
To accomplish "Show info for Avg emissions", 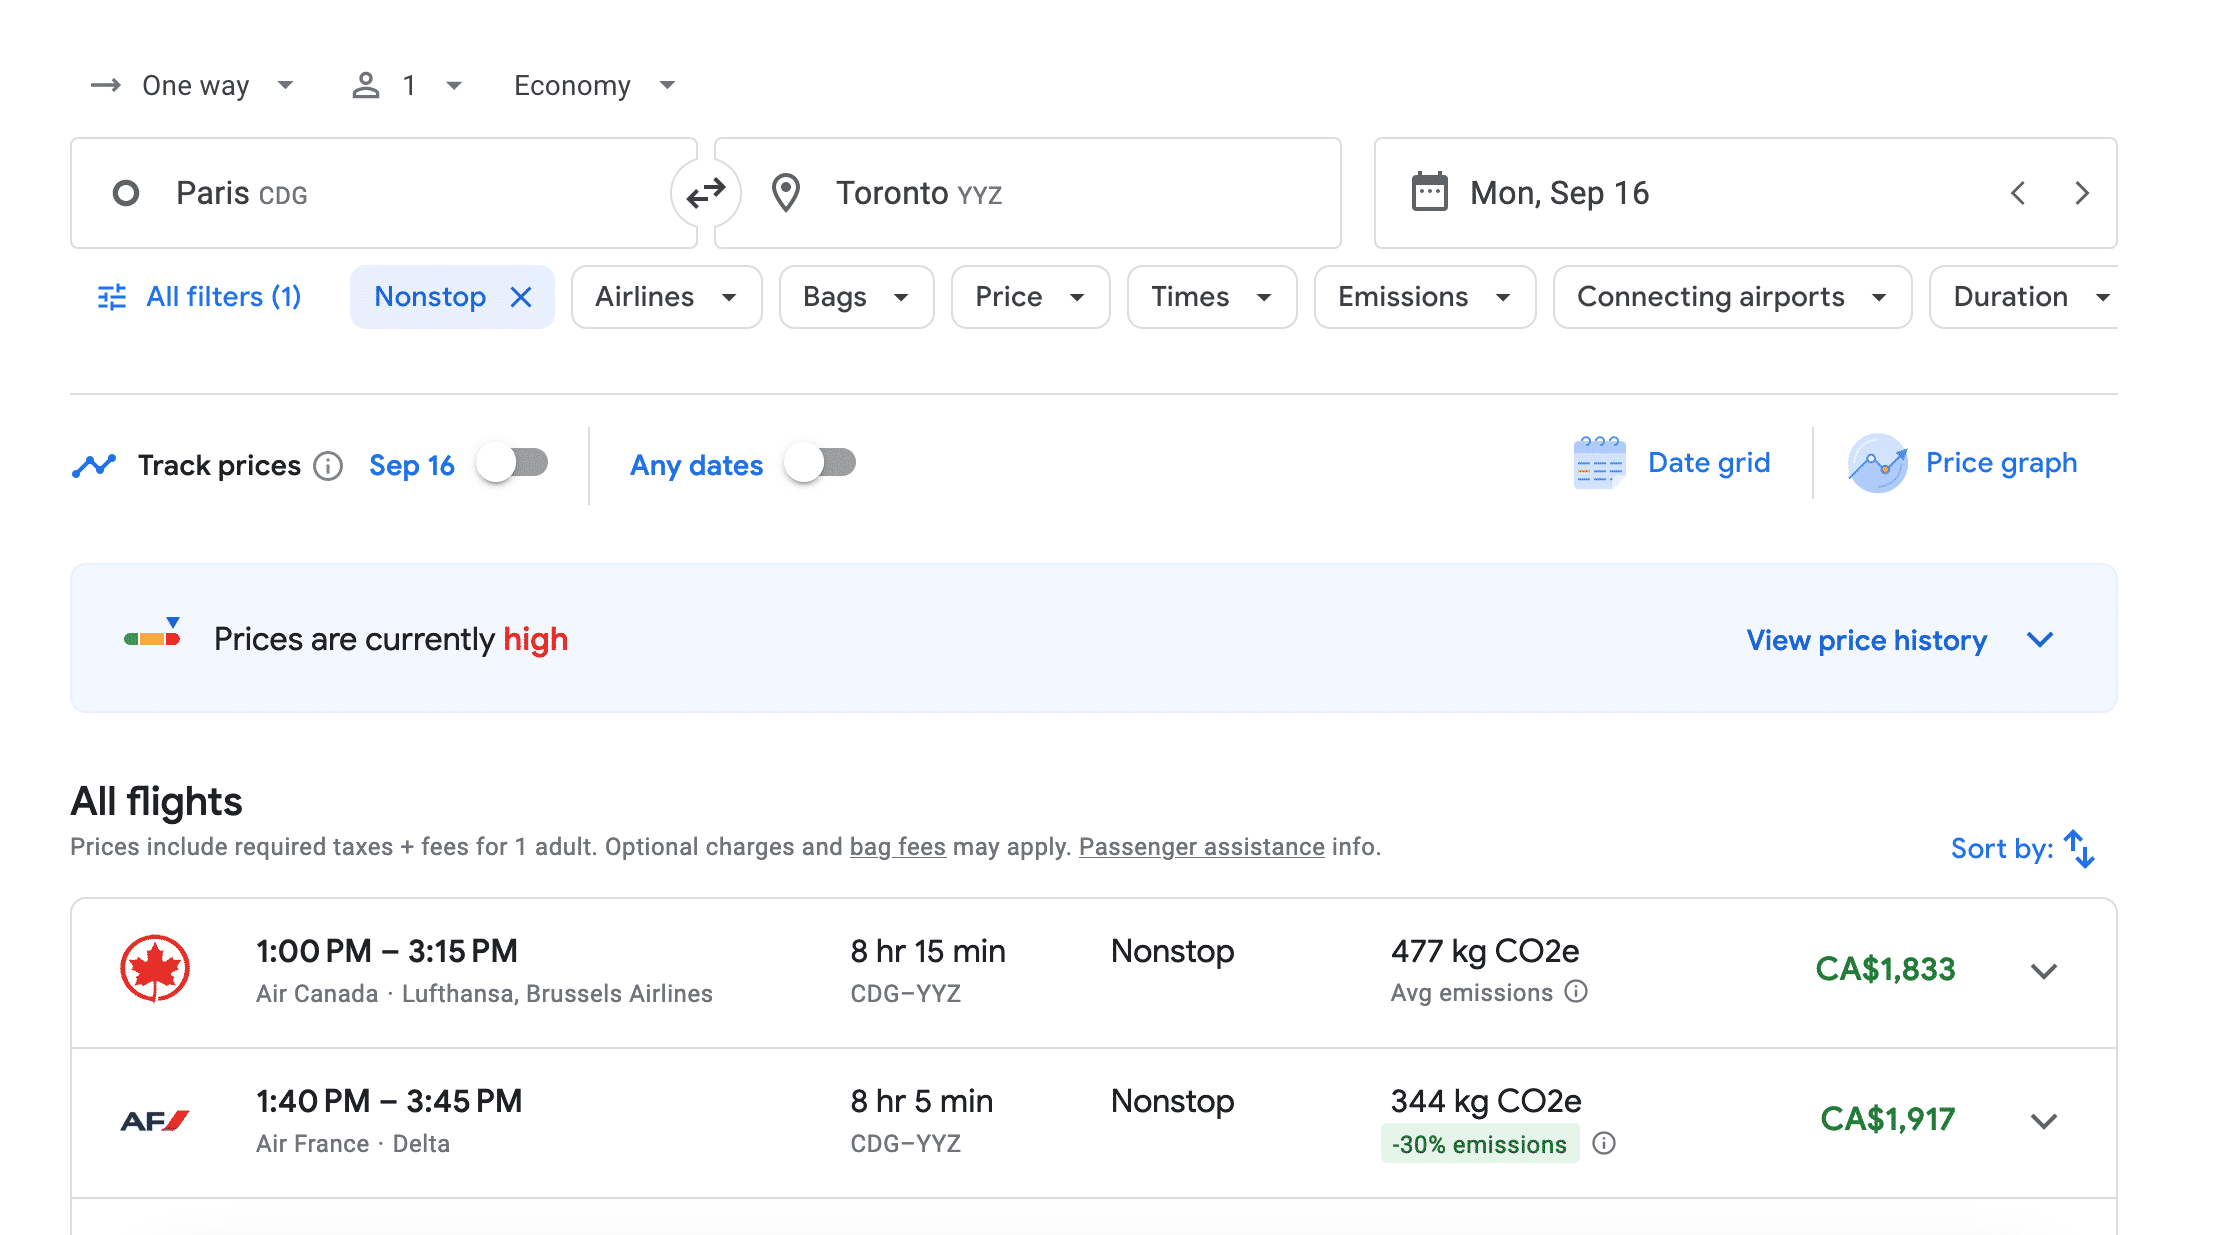I will click(x=1576, y=992).
